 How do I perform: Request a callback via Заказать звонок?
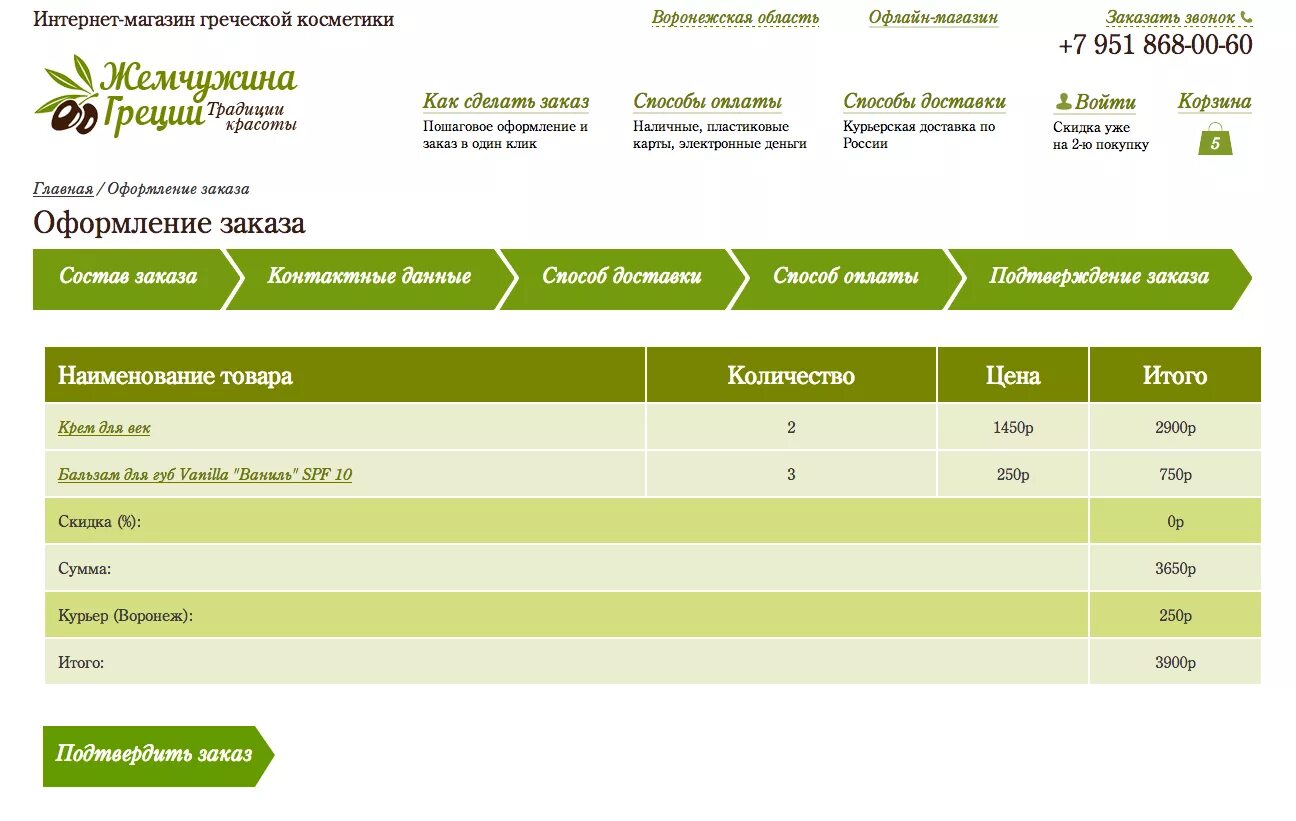coord(1170,17)
